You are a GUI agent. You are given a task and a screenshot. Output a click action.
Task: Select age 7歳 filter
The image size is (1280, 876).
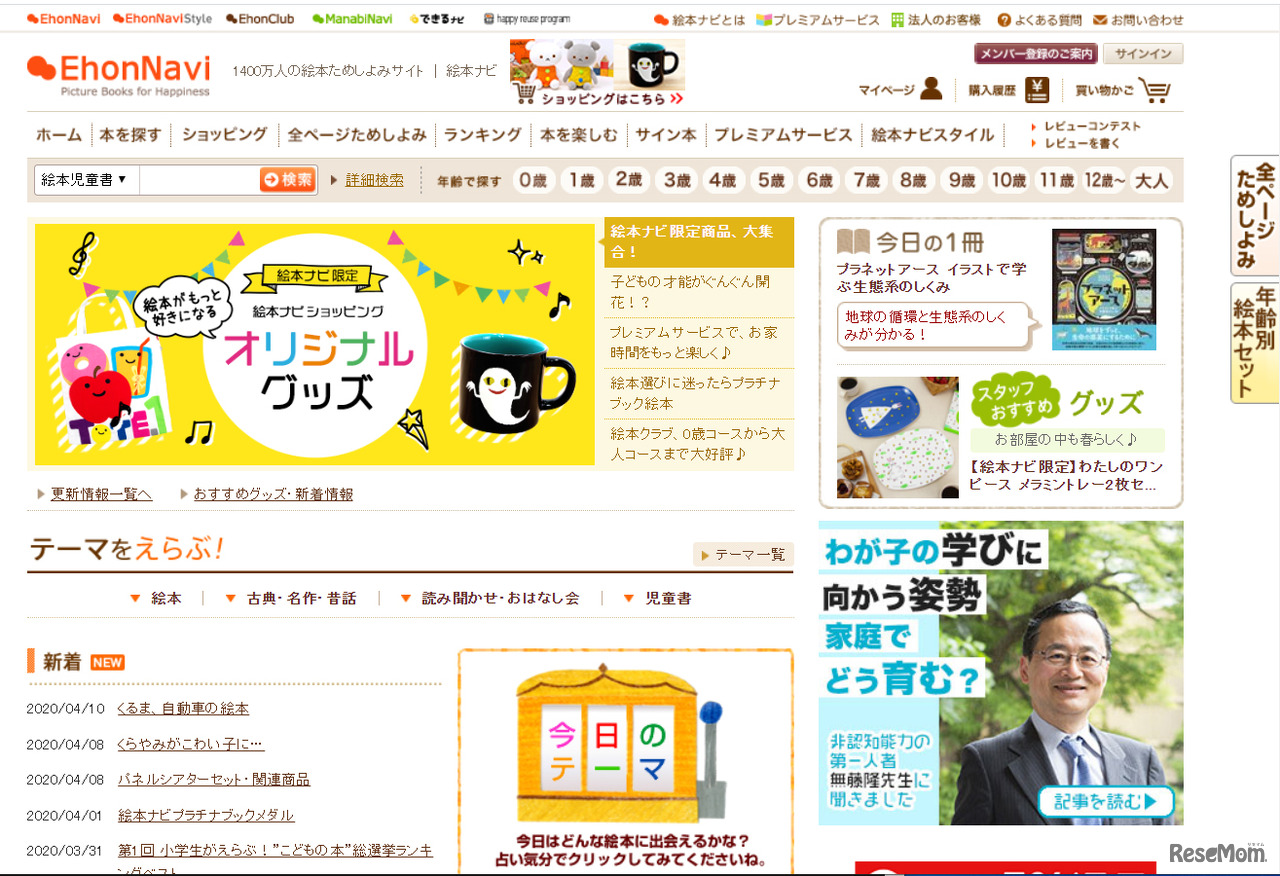pyautogui.click(x=865, y=180)
